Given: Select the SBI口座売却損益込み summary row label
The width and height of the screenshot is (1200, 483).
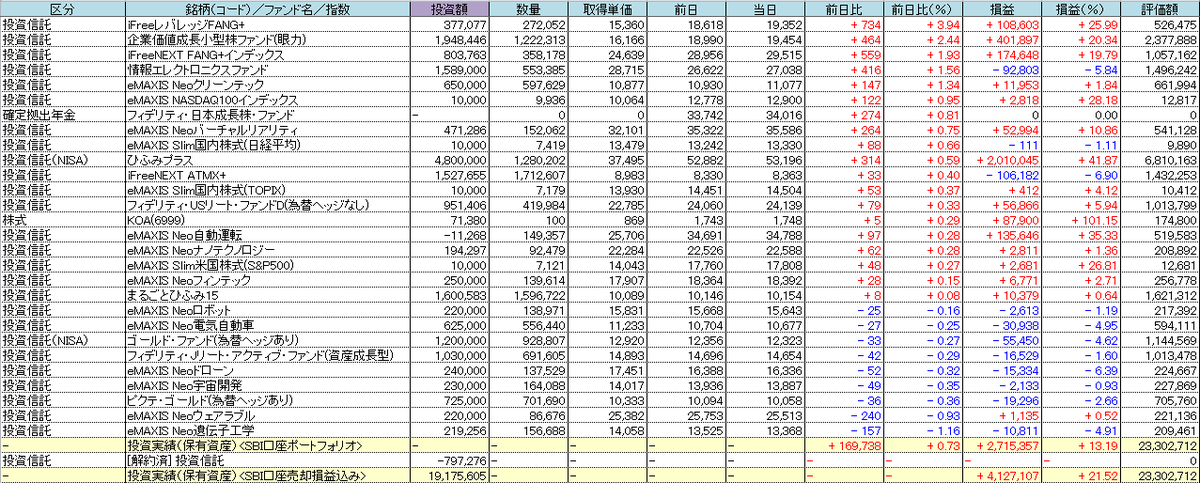Looking at the screenshot, I should pyautogui.click(x=268, y=476).
